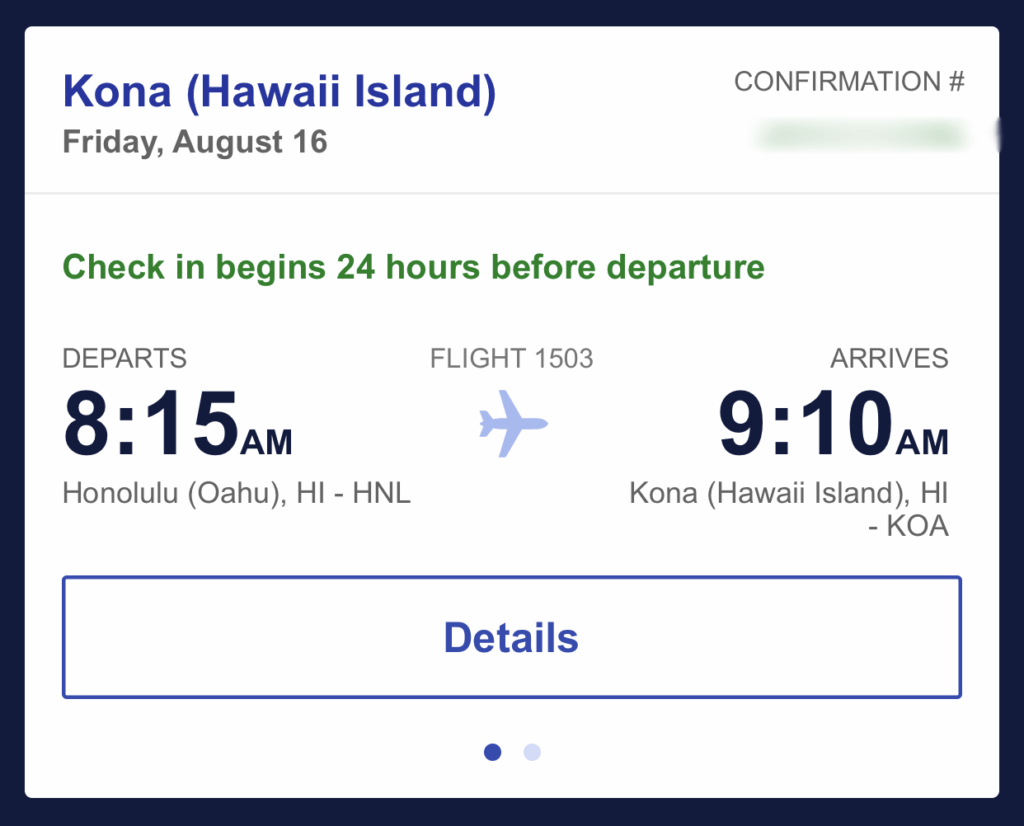Click the 9:10 AM arrival time

click(833, 423)
